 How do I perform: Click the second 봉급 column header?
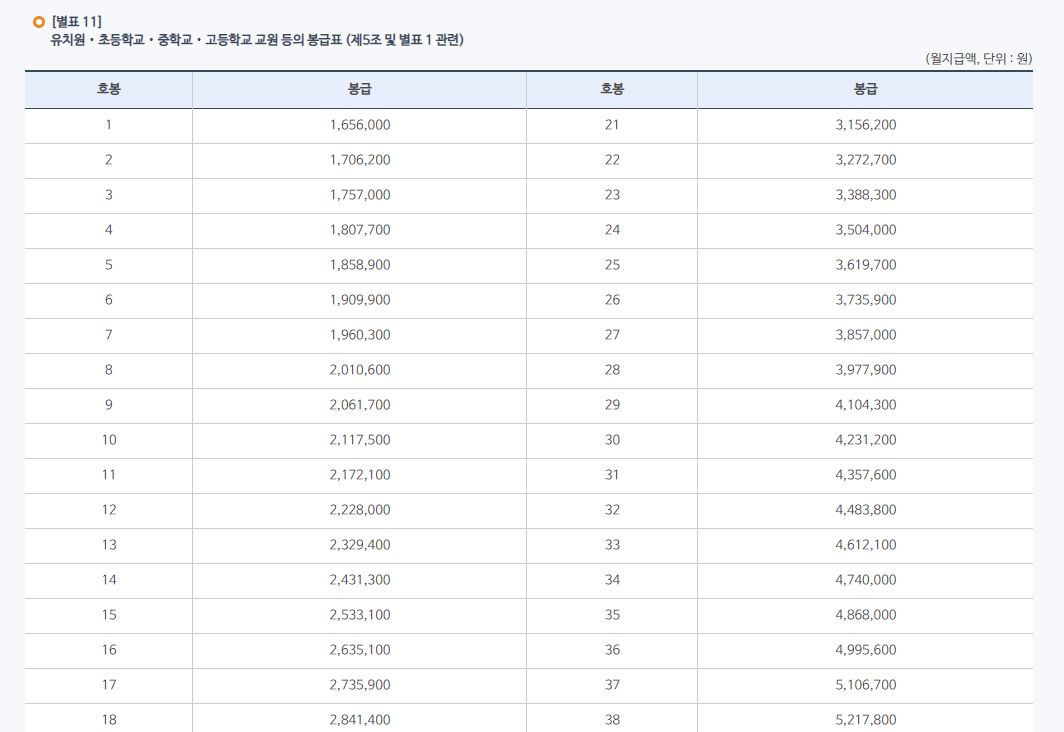(x=865, y=89)
